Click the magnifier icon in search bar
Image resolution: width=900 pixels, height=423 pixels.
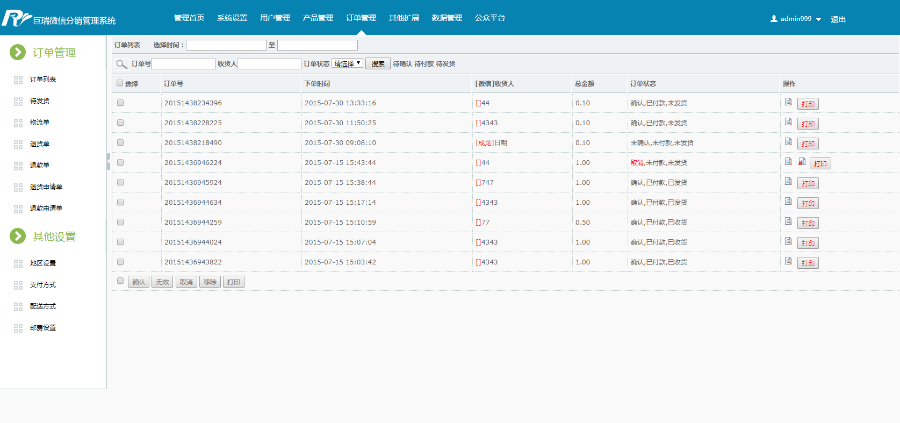[x=121, y=64]
